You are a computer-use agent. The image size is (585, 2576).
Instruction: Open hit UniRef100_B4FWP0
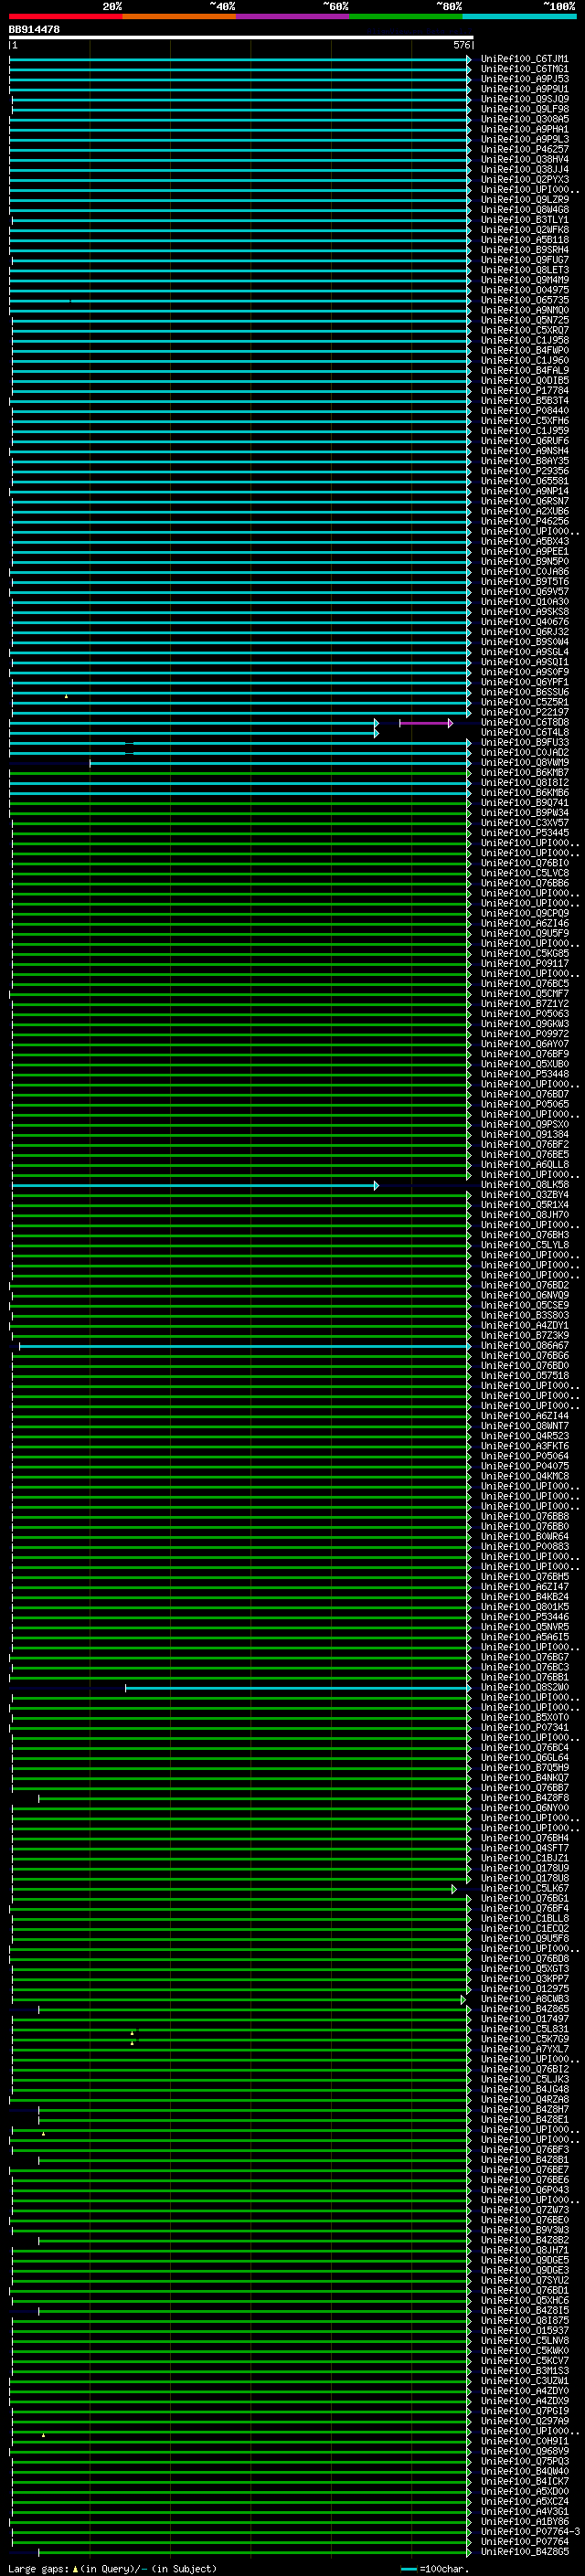525,350
